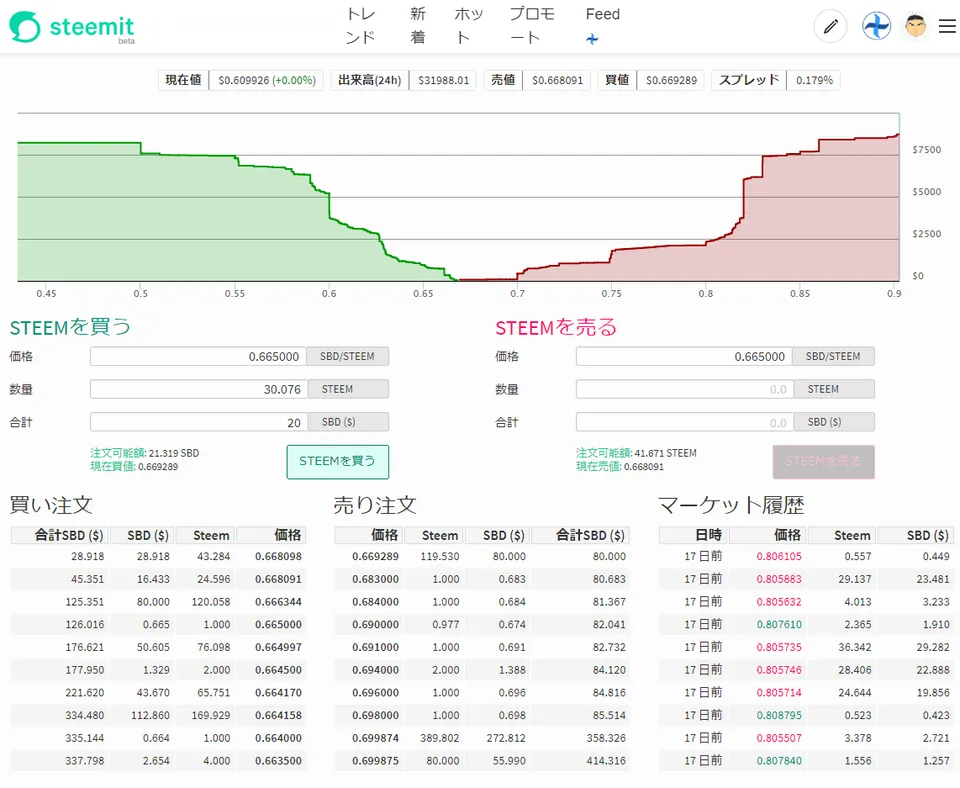Click the 売り注文 section heading
The width and height of the screenshot is (960, 788).
tap(375, 506)
